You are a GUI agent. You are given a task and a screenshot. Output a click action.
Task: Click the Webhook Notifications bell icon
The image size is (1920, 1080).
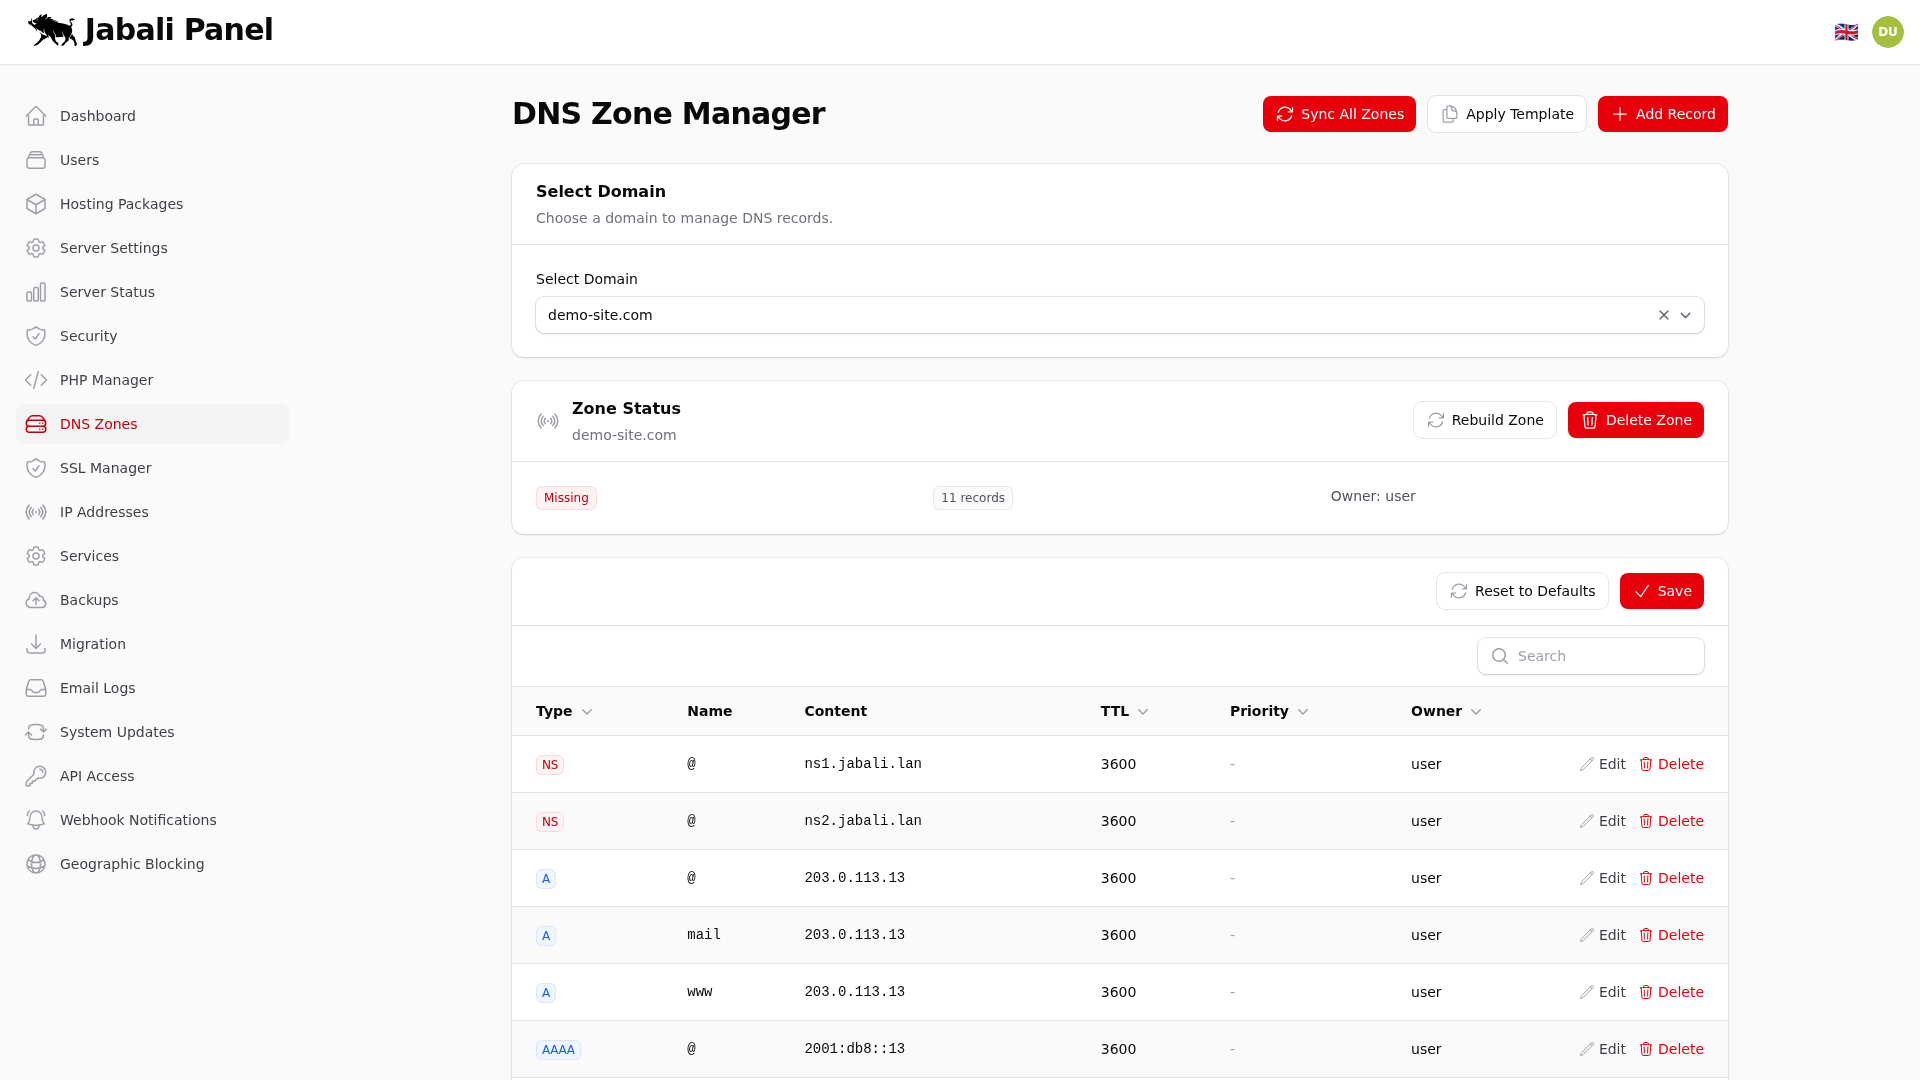pos(36,820)
